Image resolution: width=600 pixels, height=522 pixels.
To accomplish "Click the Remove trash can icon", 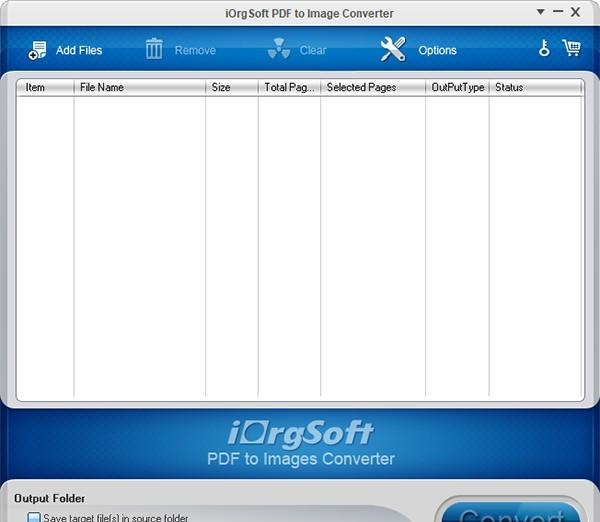I will [x=154, y=49].
